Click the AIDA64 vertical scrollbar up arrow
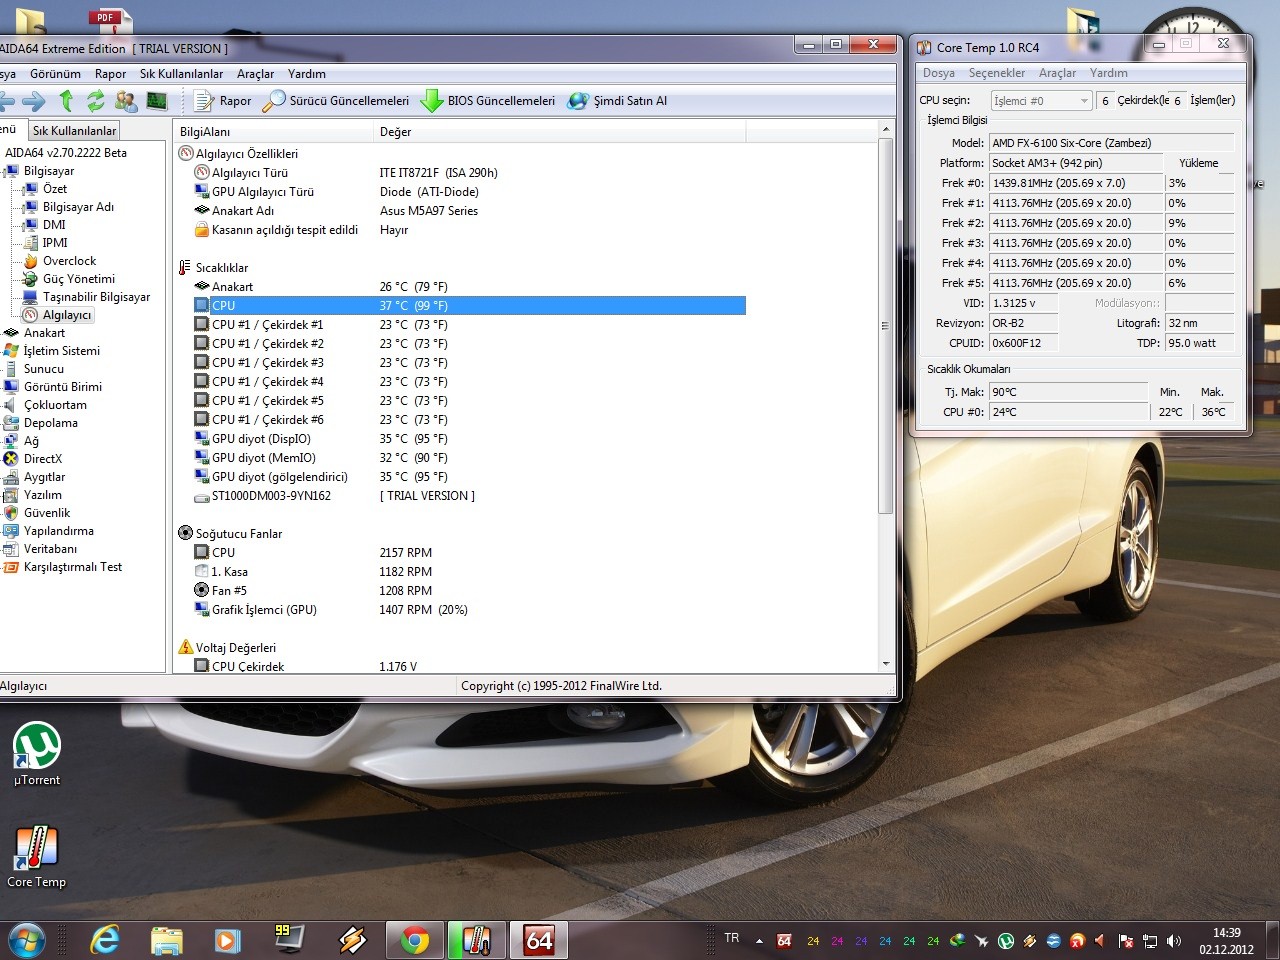Screen dimensions: 1280x960 pyautogui.click(x=886, y=130)
